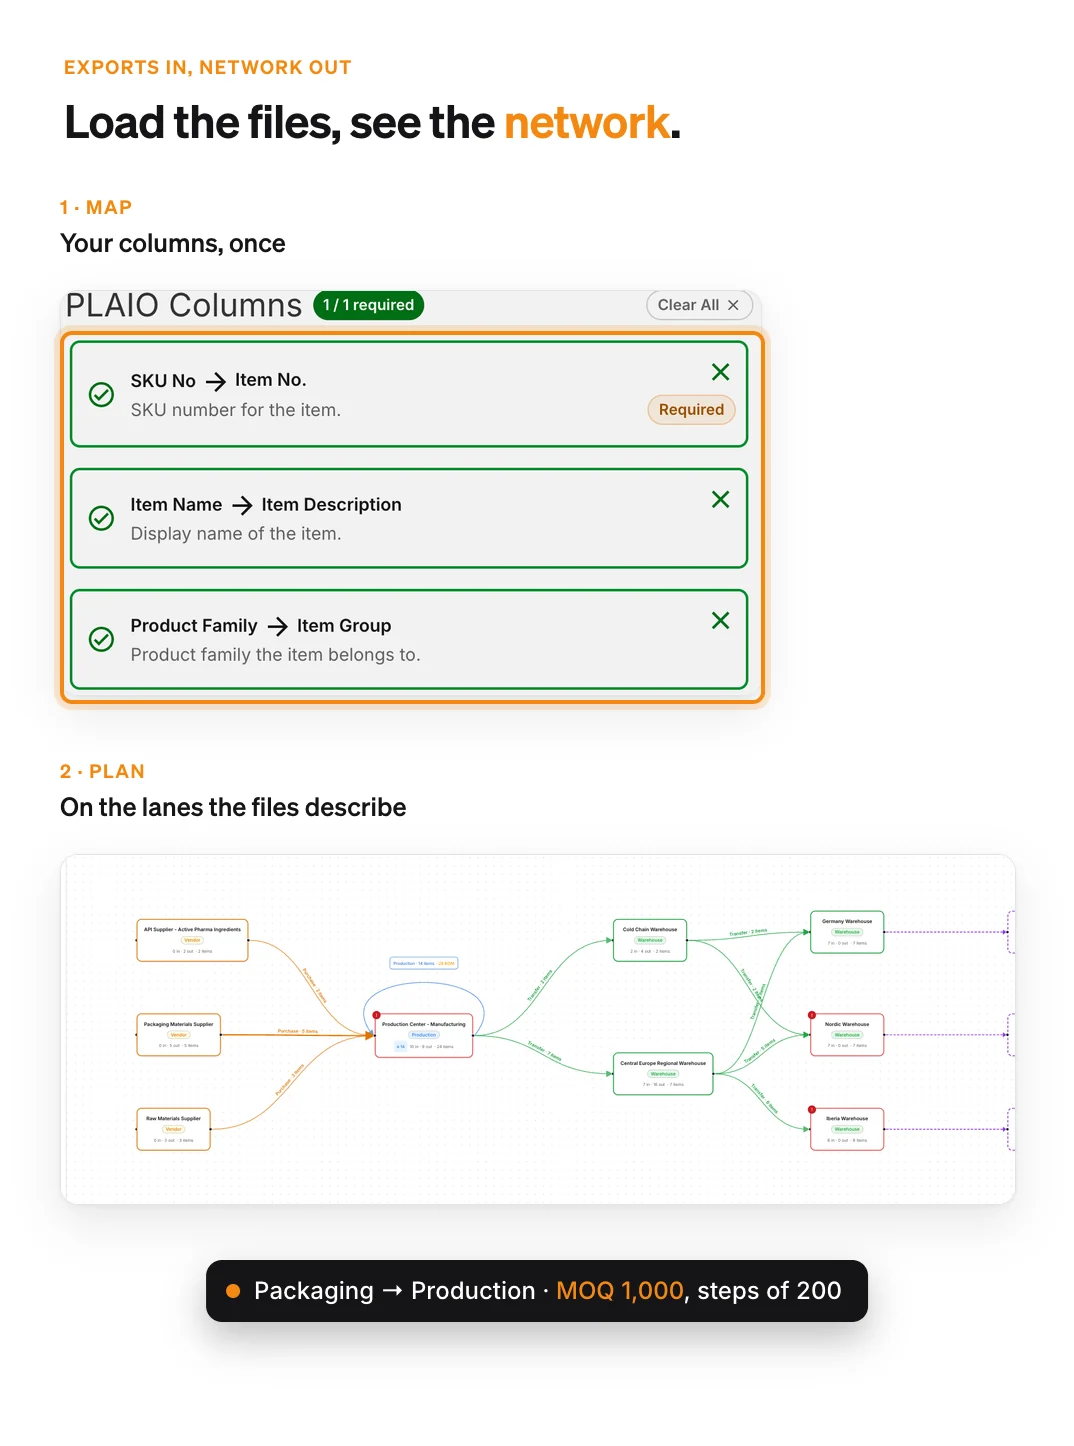Click the Packaging → Production MOQ caption pill
The height and width of the screenshot is (1446, 1074).
(x=537, y=1291)
